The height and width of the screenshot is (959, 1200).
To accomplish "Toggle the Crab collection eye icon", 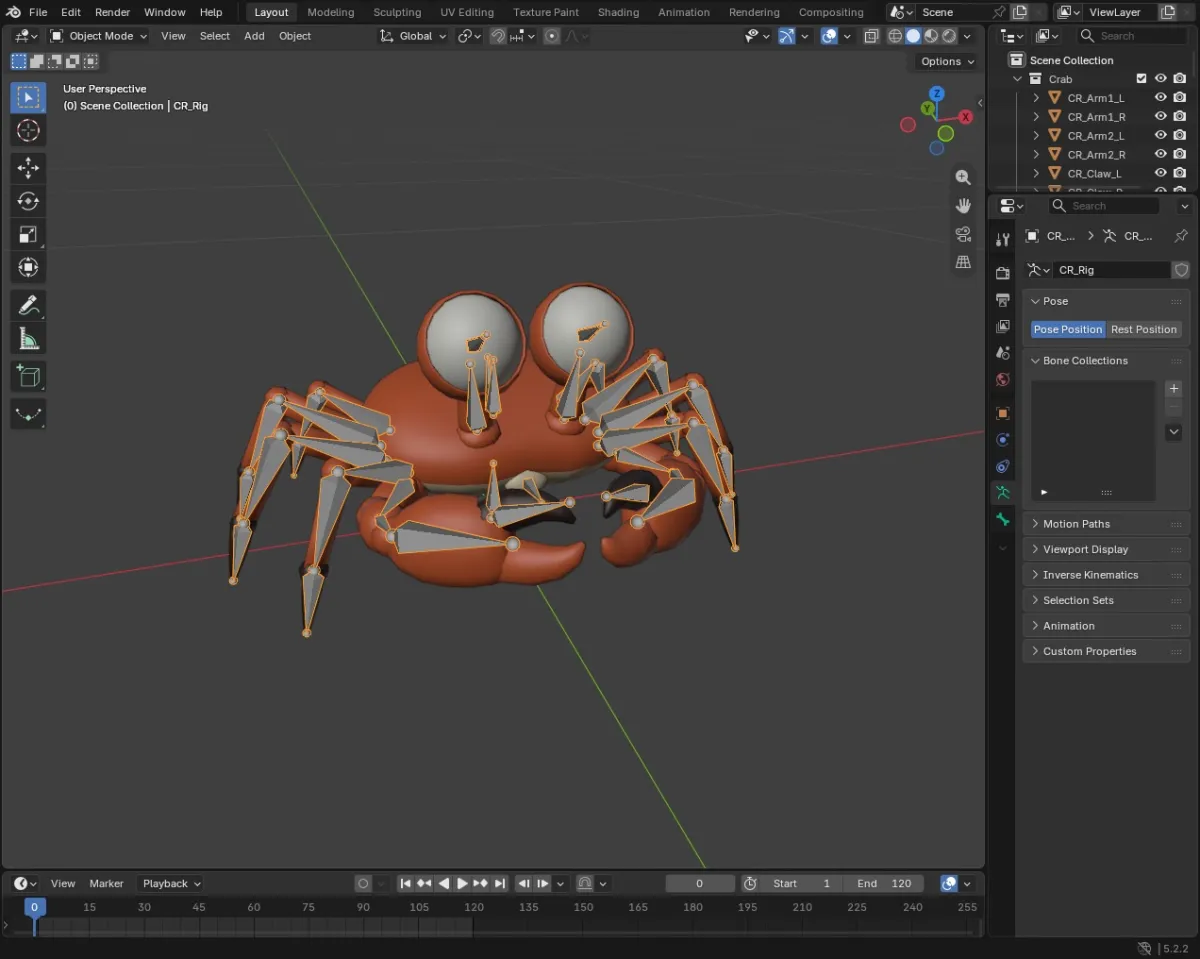I will point(1161,78).
